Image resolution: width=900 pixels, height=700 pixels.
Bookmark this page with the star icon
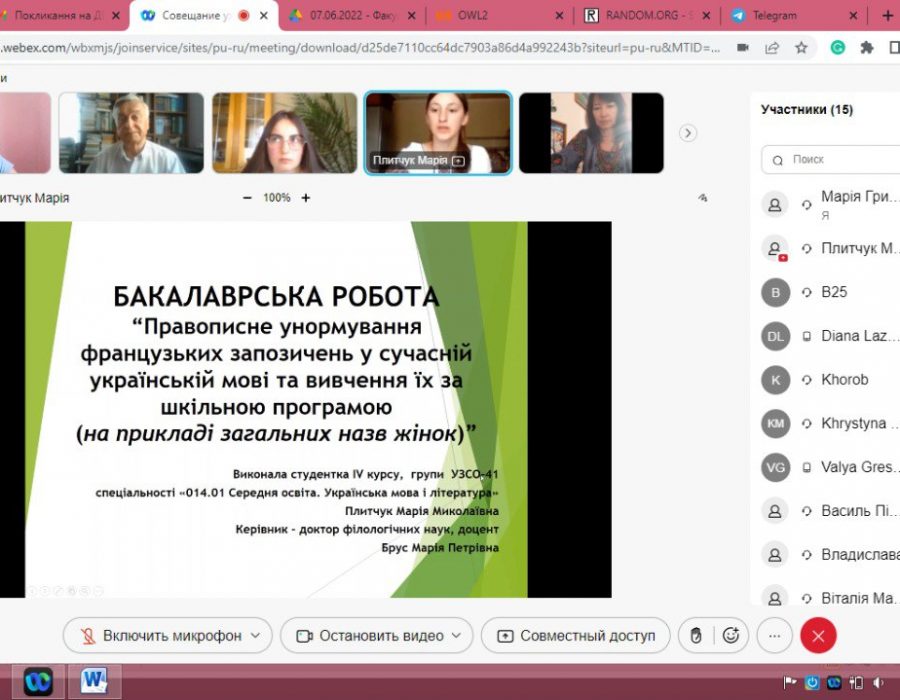tap(803, 47)
